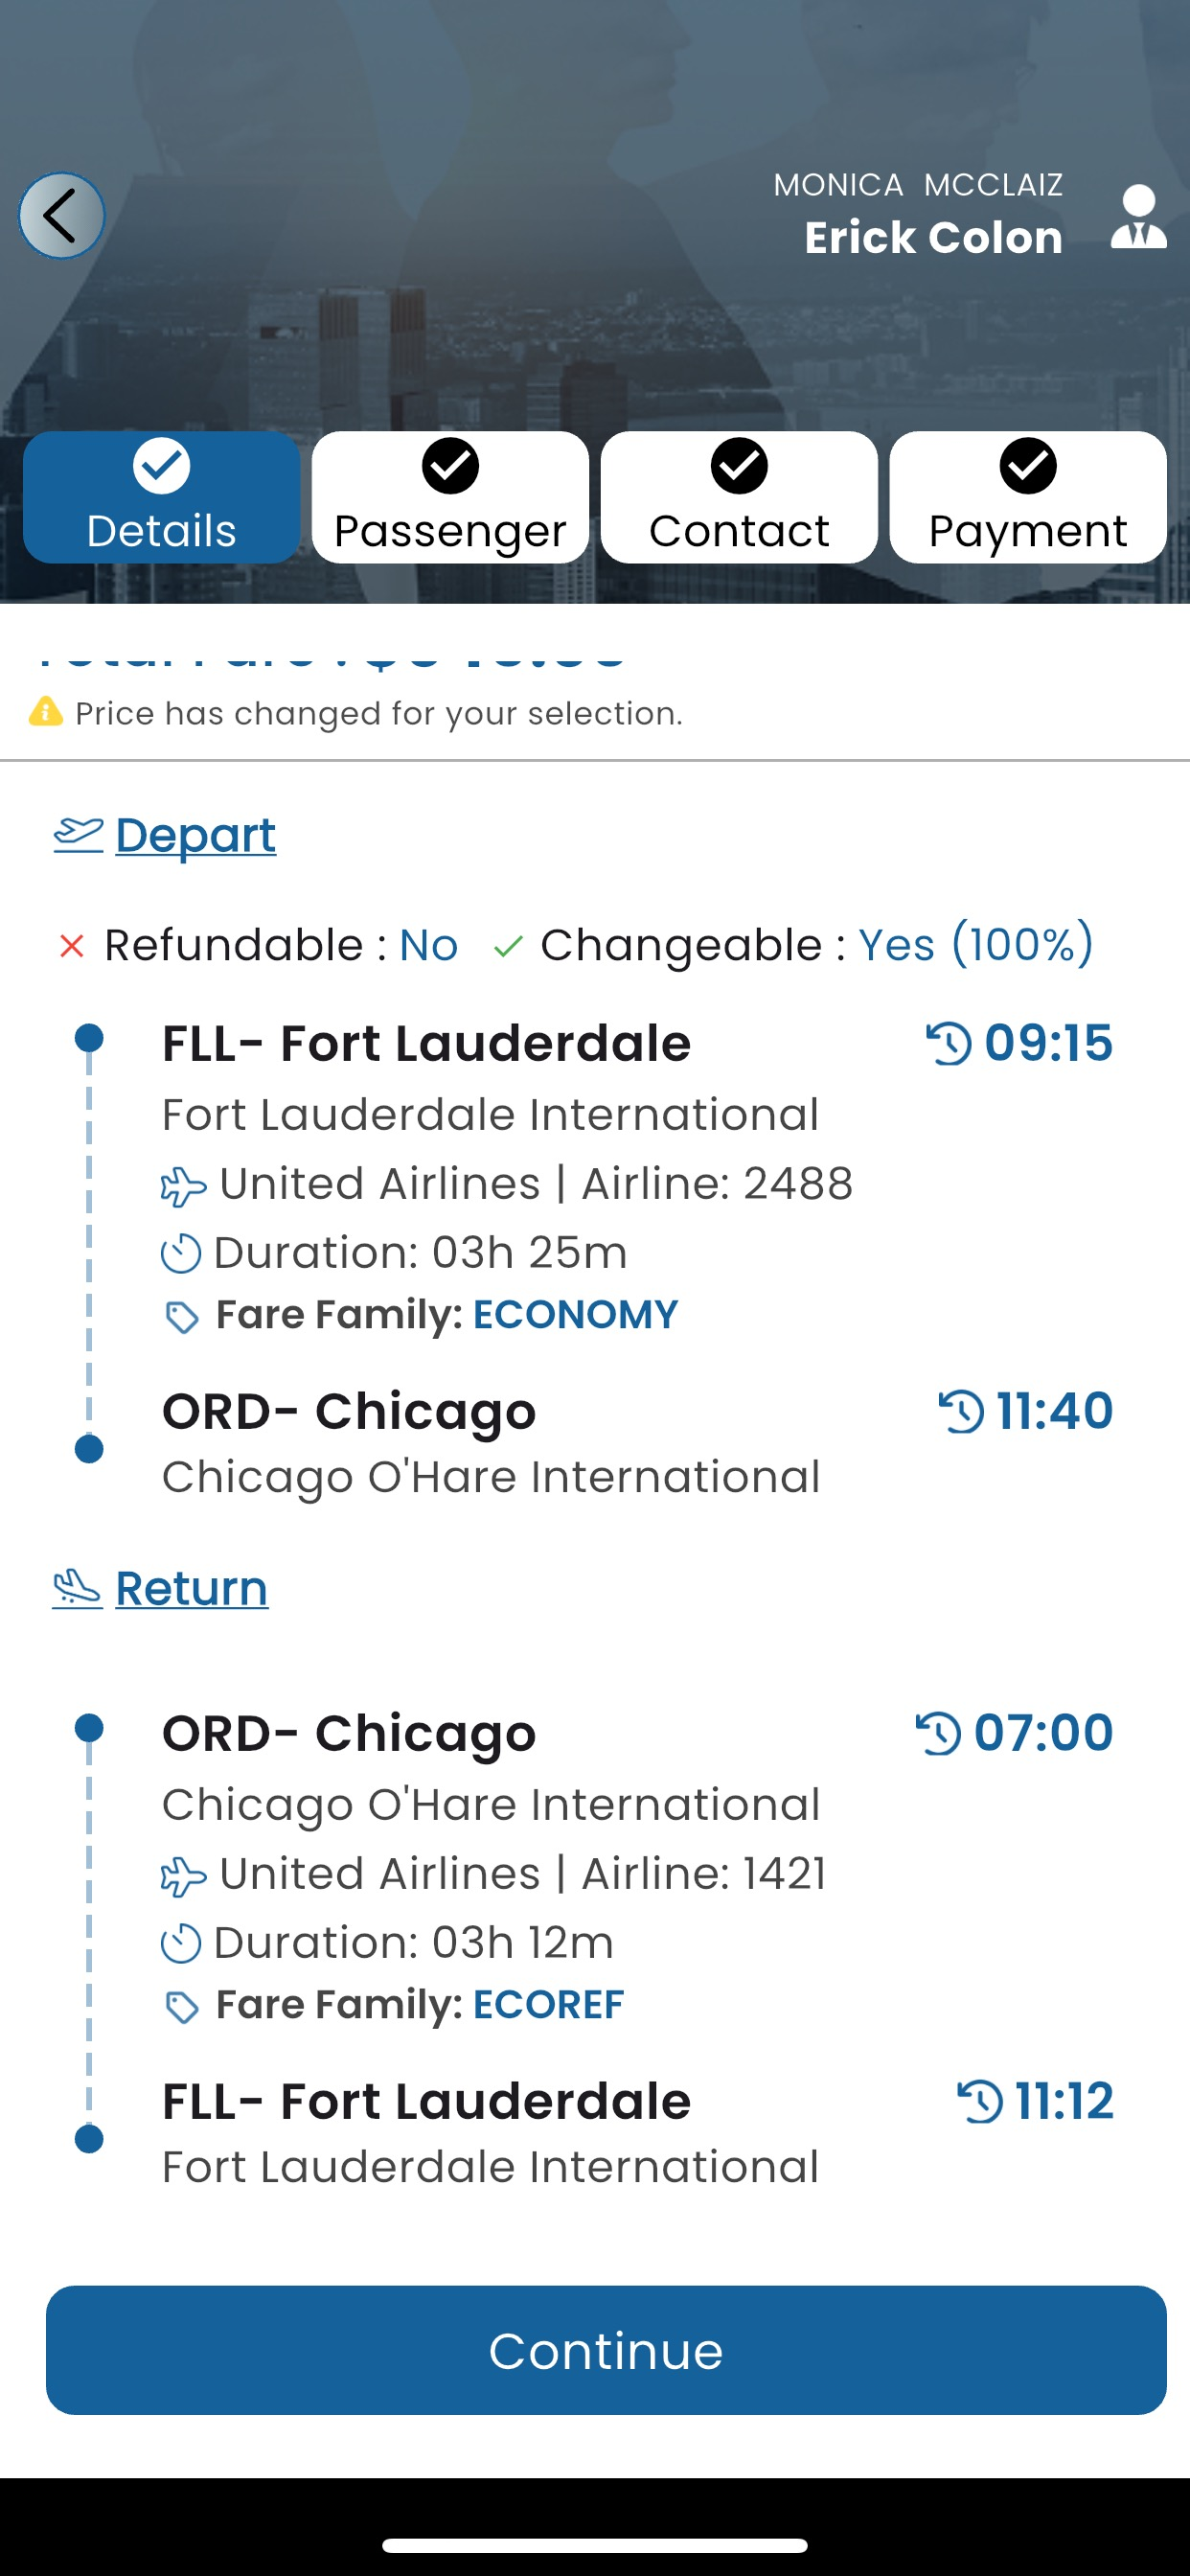Viewport: 1190px width, 2576px height.
Task: Tap the back arrow button
Action: click(61, 215)
